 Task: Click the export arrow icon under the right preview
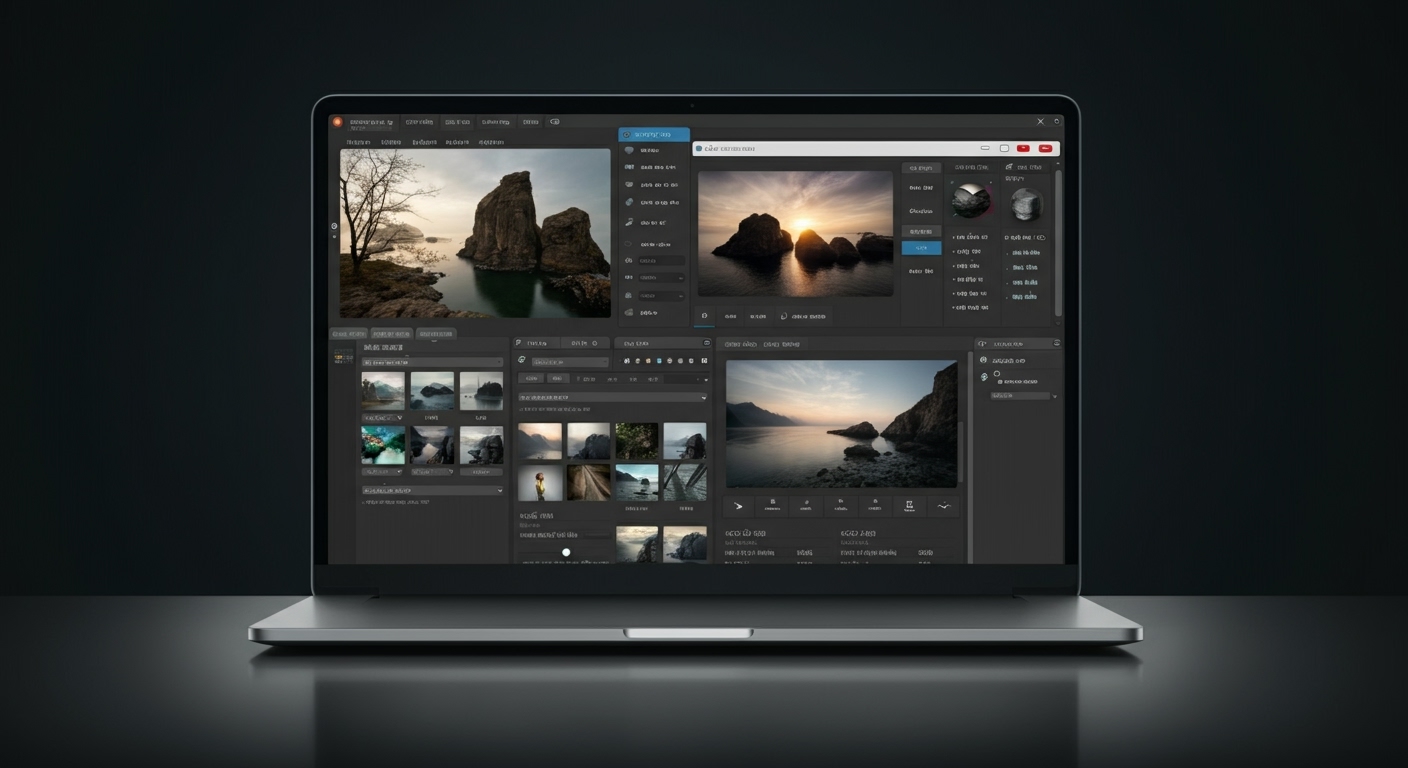(x=738, y=507)
